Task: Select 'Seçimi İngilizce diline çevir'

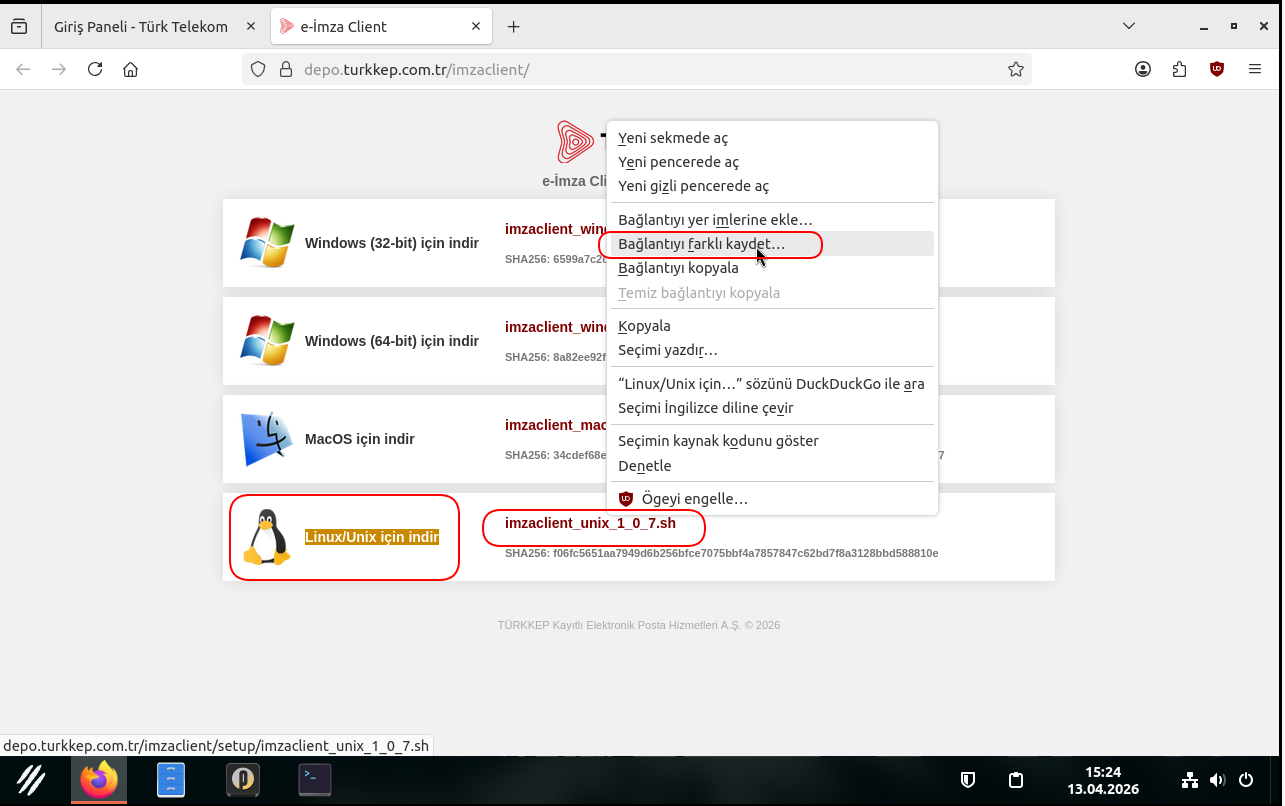Action: pyautogui.click(x=772, y=408)
